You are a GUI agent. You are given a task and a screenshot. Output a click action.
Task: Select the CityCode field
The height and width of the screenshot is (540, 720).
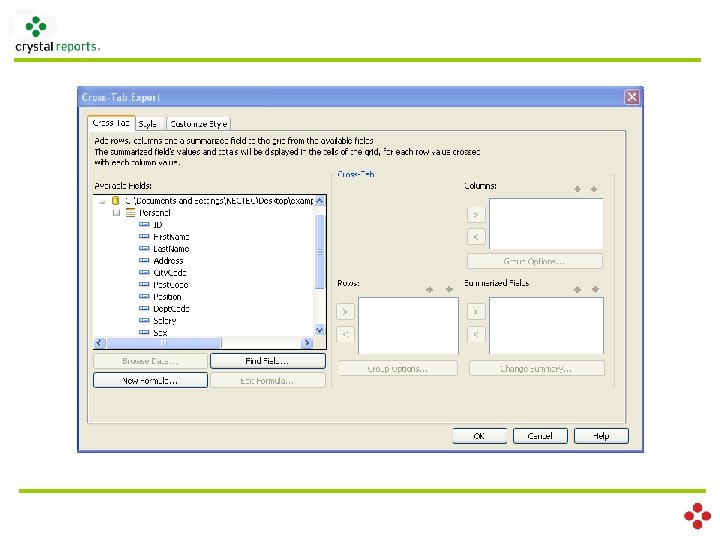pyautogui.click(x=170, y=272)
